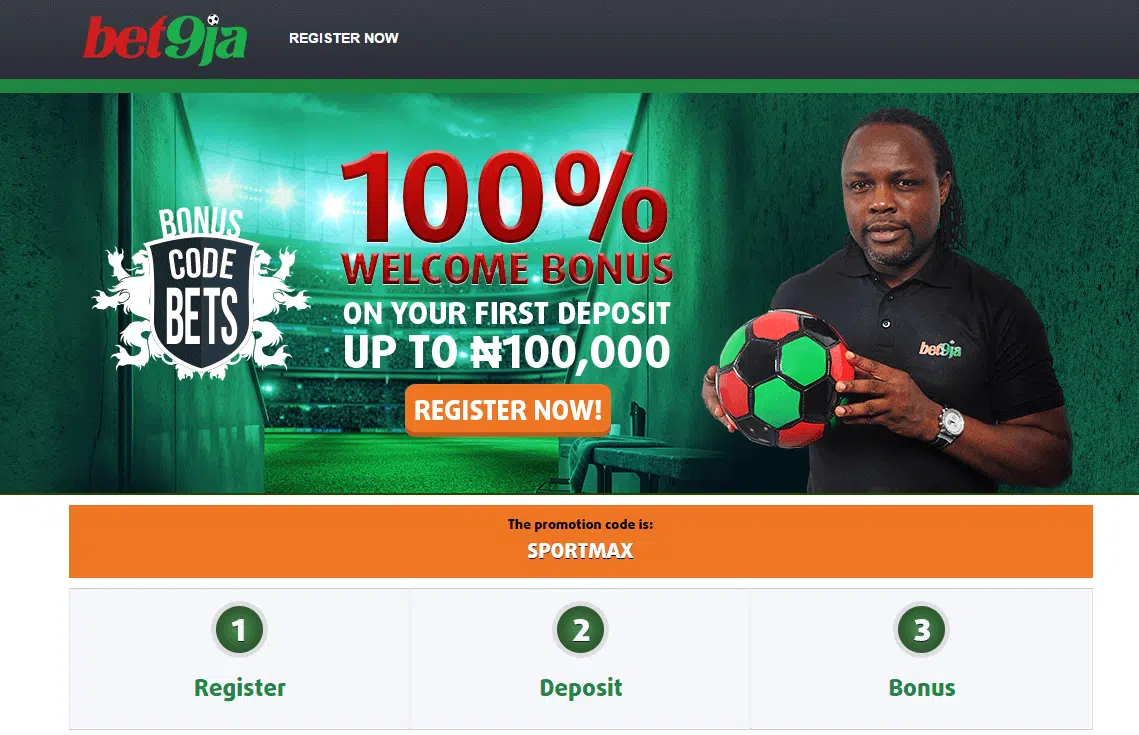Click the man's wristwatch
The height and width of the screenshot is (735, 1139).
(949, 426)
